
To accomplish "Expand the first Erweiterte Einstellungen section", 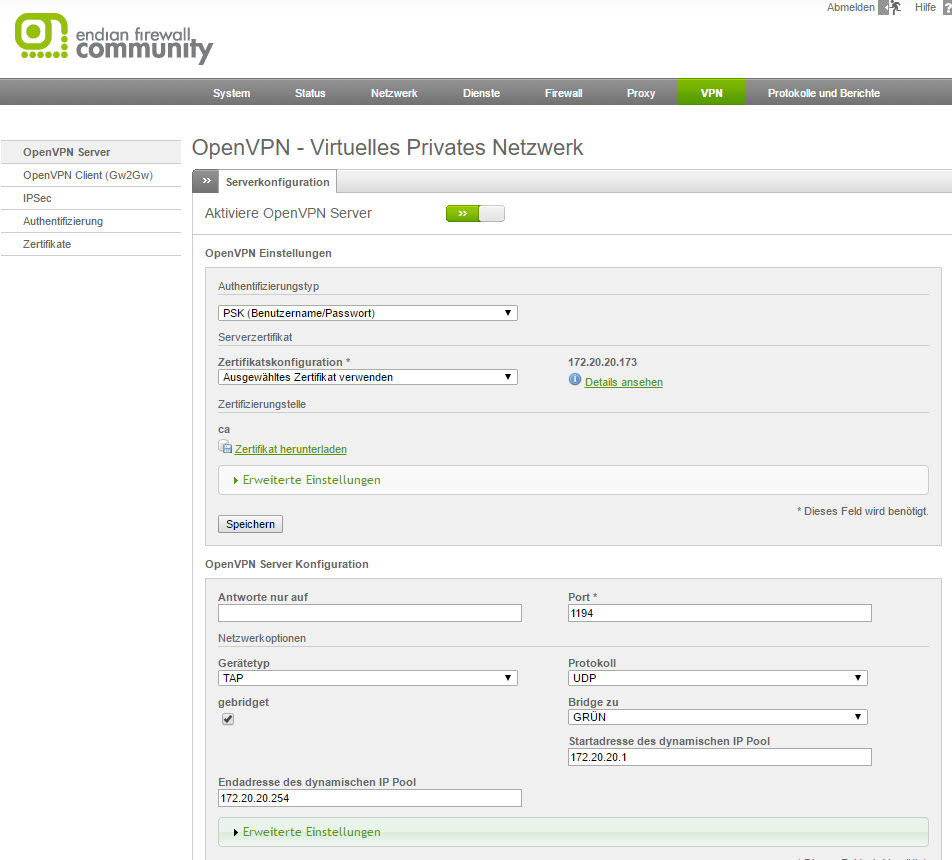I will coord(311,480).
